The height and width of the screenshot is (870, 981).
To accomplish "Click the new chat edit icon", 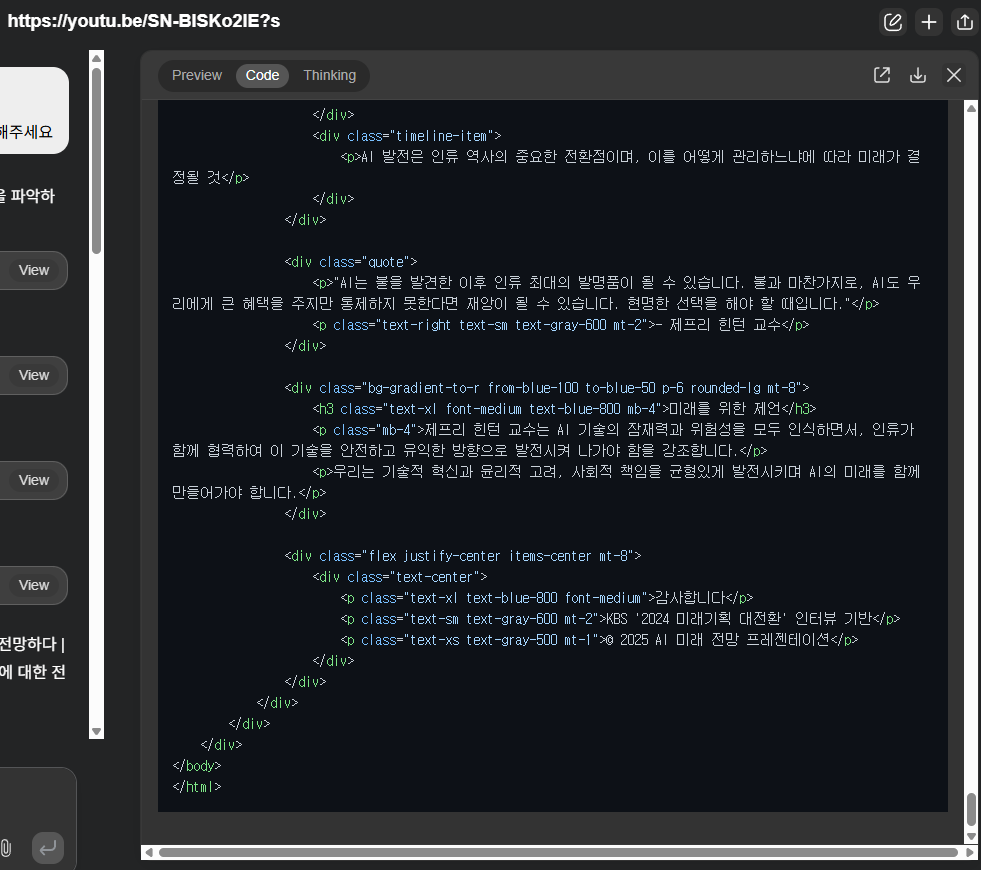I will pyautogui.click(x=893, y=23).
